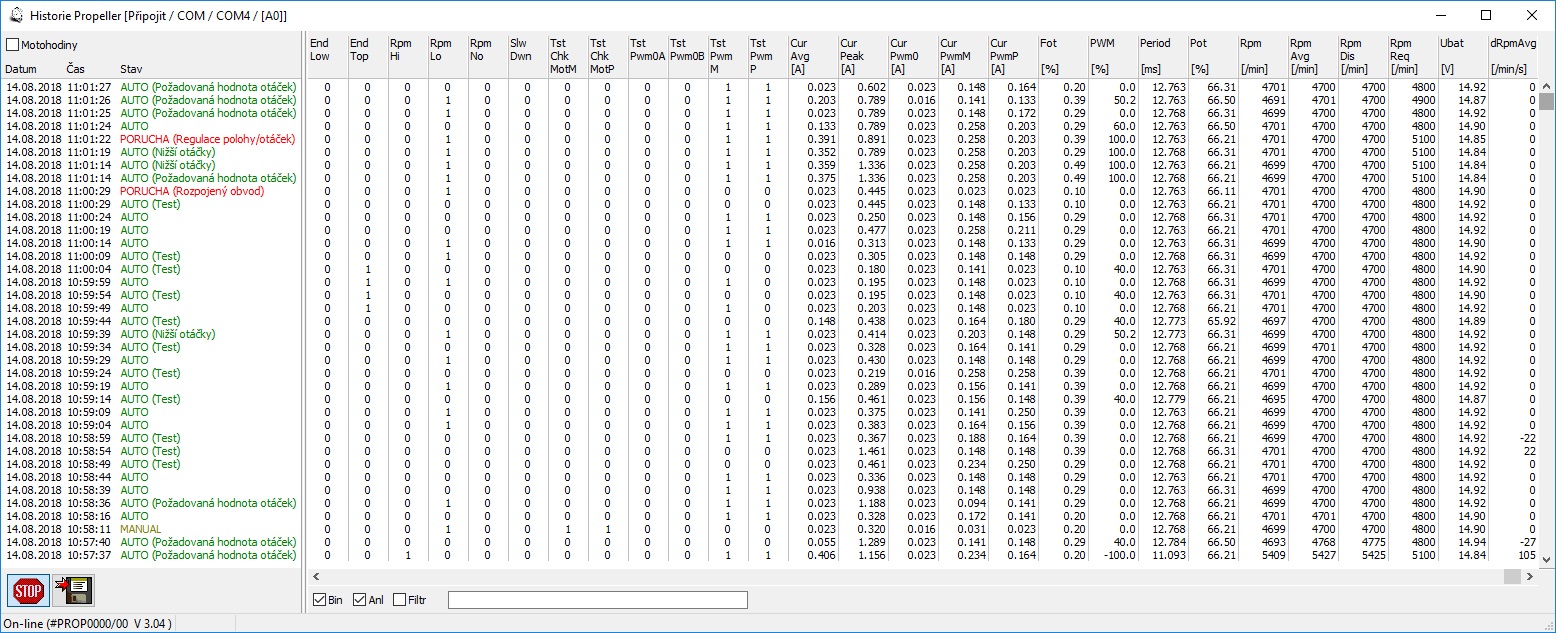Enable the Filtr checkbox
Viewport: 1556px width, 633px height.
[400, 600]
